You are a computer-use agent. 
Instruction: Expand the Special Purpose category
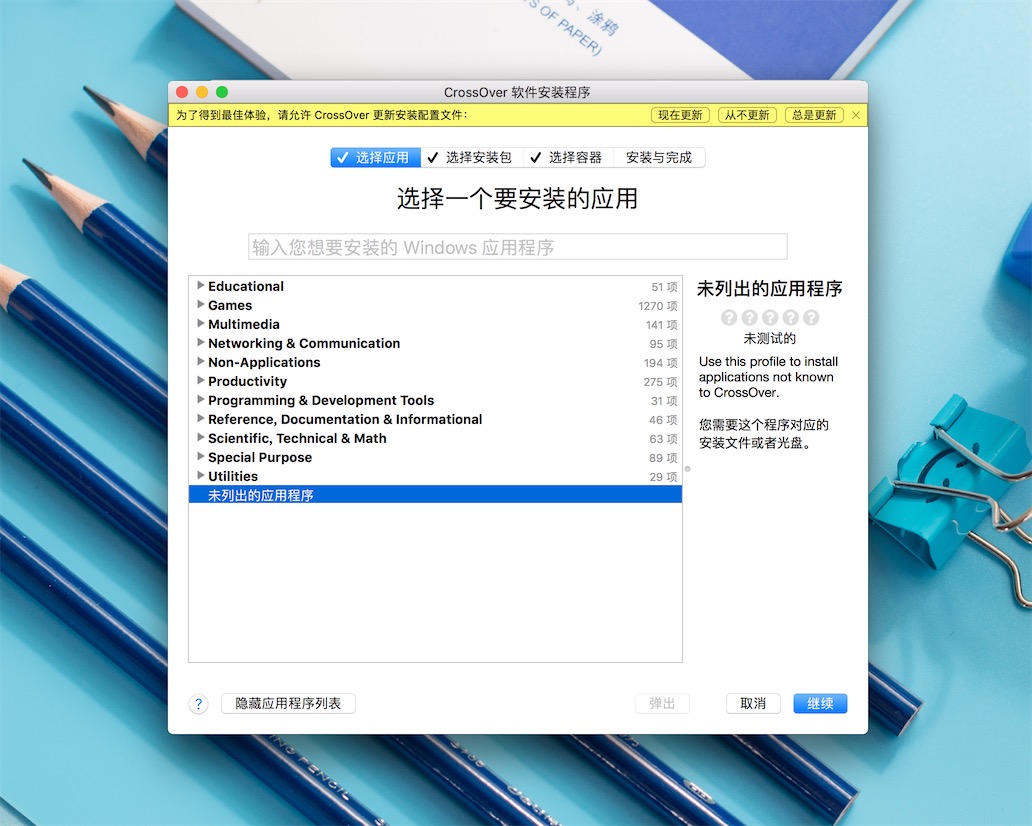coord(200,457)
